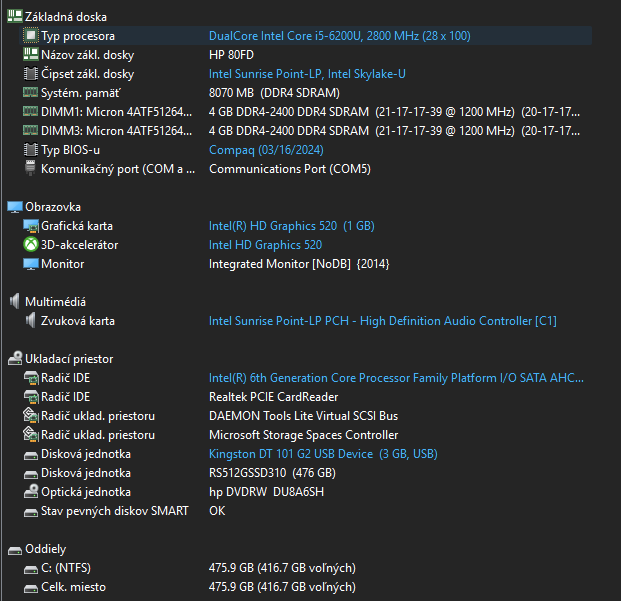Click the SMART status OK value
Viewport: 621px width, 601px height.
pyautogui.click(x=217, y=511)
